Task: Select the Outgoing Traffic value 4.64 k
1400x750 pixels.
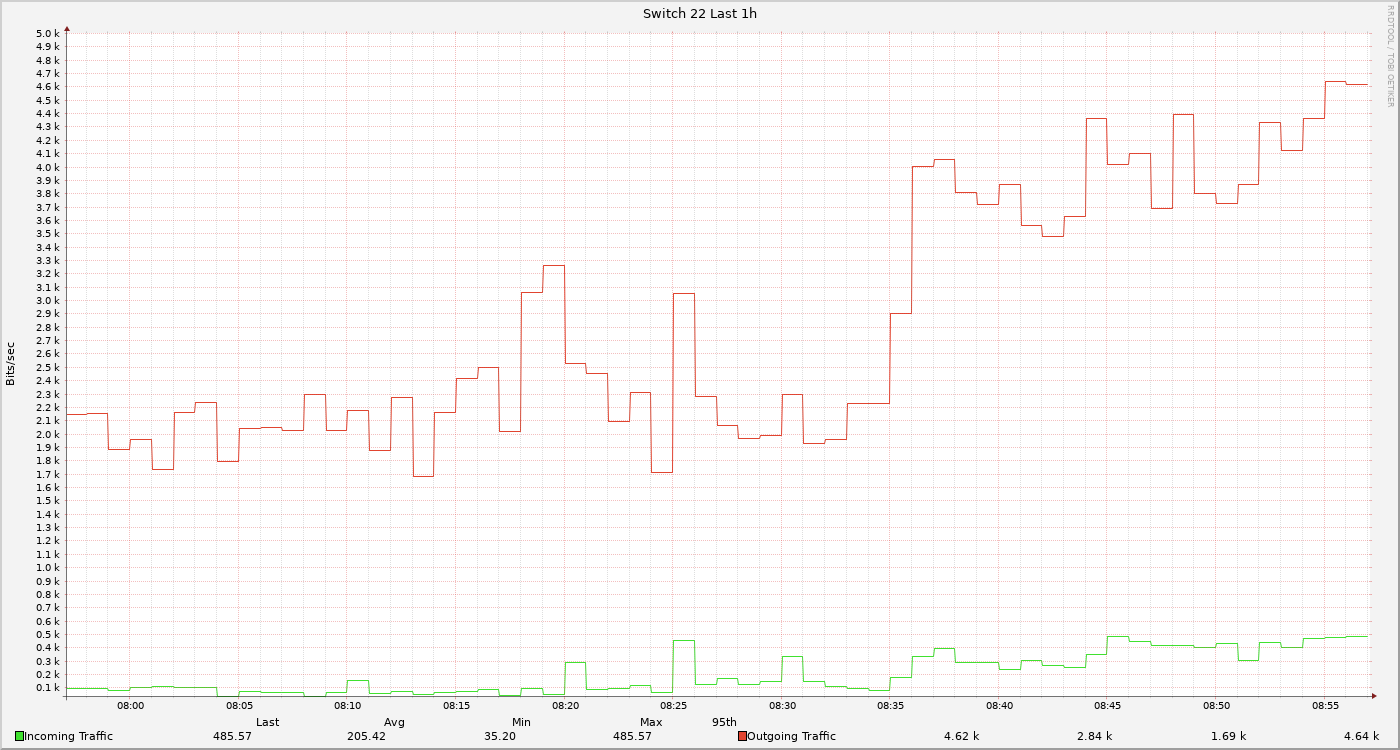Action: [1361, 737]
